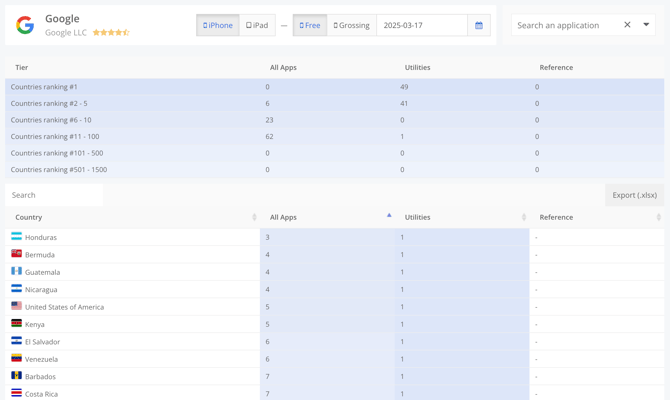
Task: Click the United States flag icon
Action: tap(16, 306)
